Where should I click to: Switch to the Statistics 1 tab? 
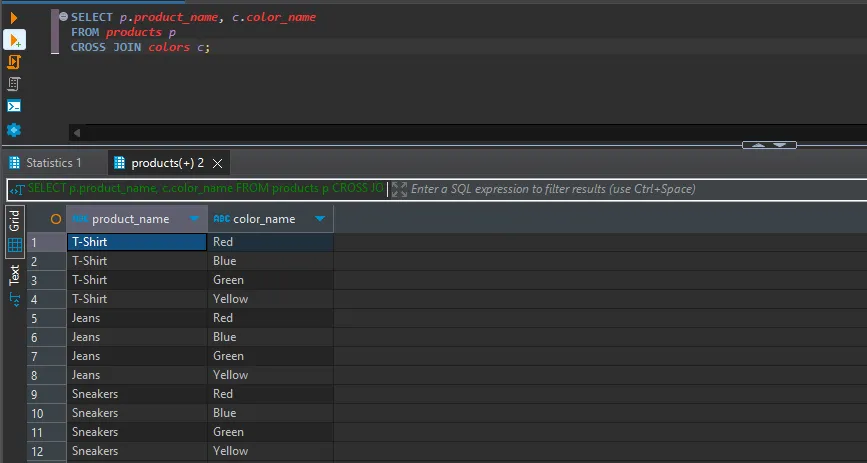pyautogui.click(x=45, y=163)
